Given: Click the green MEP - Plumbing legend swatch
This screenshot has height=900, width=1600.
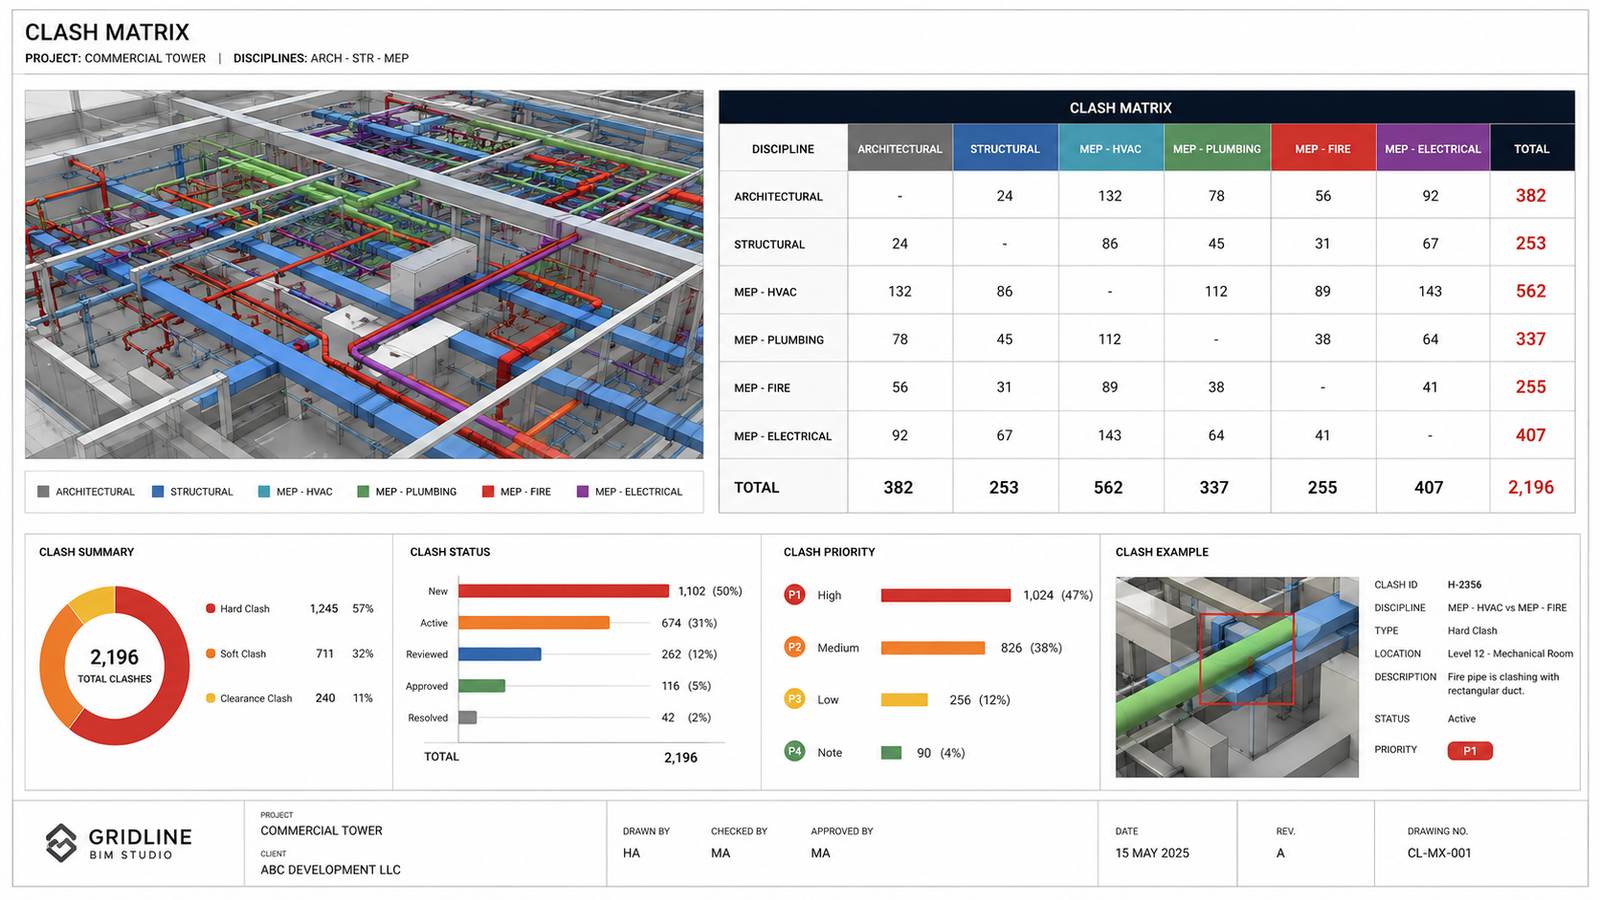Looking at the screenshot, I should click(x=363, y=492).
